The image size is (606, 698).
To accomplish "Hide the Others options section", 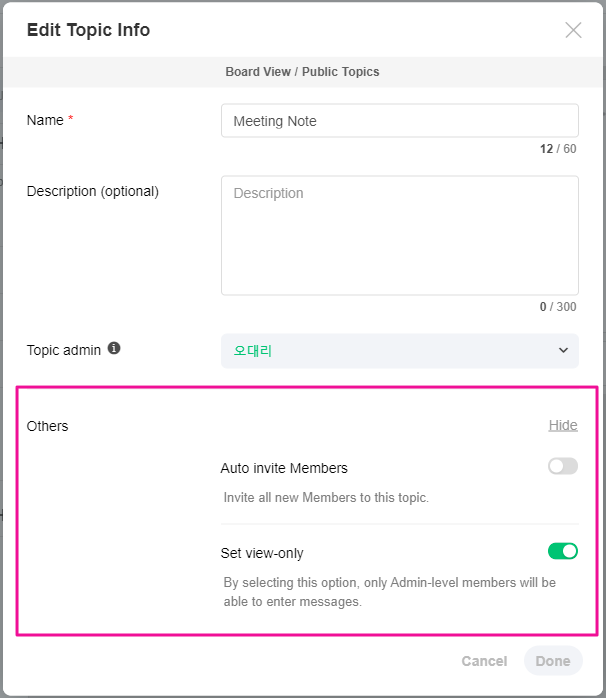I will (x=562, y=425).
